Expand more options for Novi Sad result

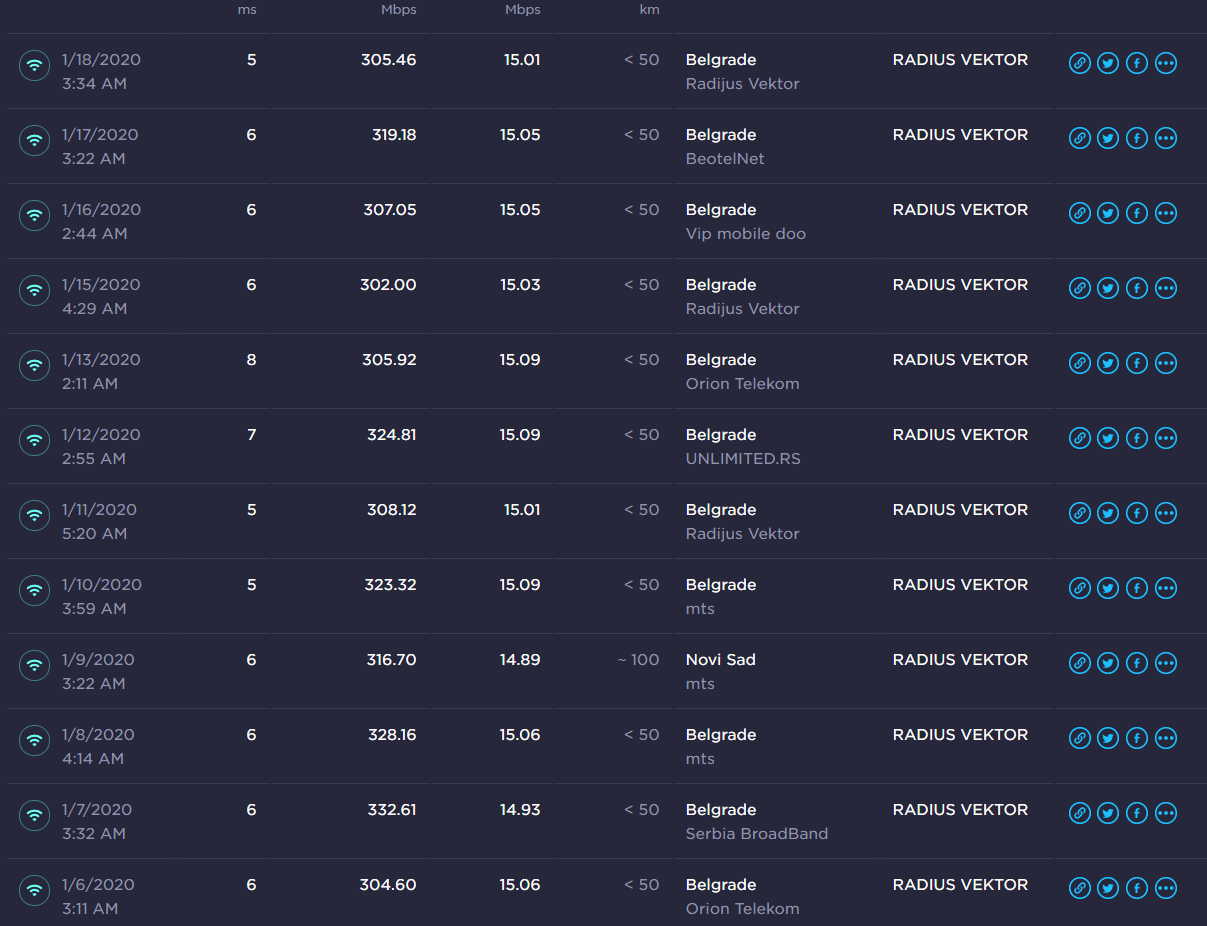click(1166, 663)
